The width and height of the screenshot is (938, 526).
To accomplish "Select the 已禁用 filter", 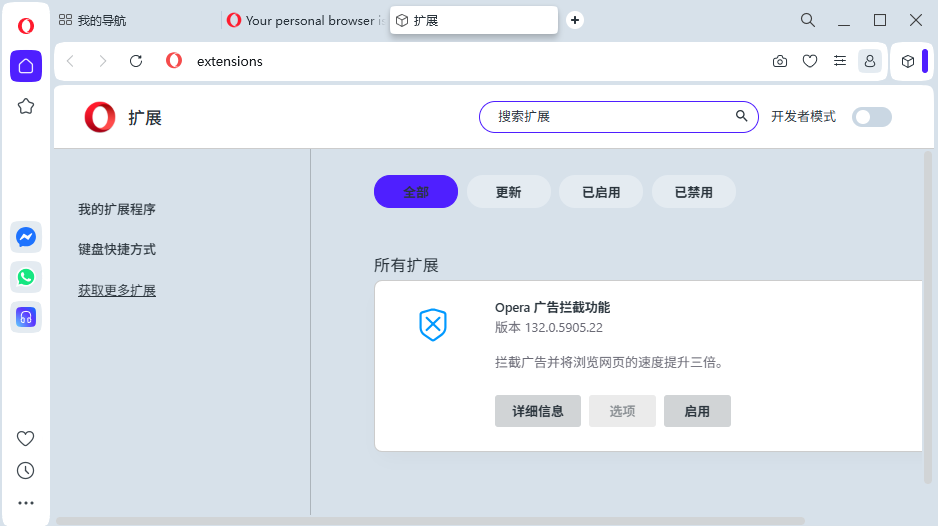I will [x=694, y=191].
